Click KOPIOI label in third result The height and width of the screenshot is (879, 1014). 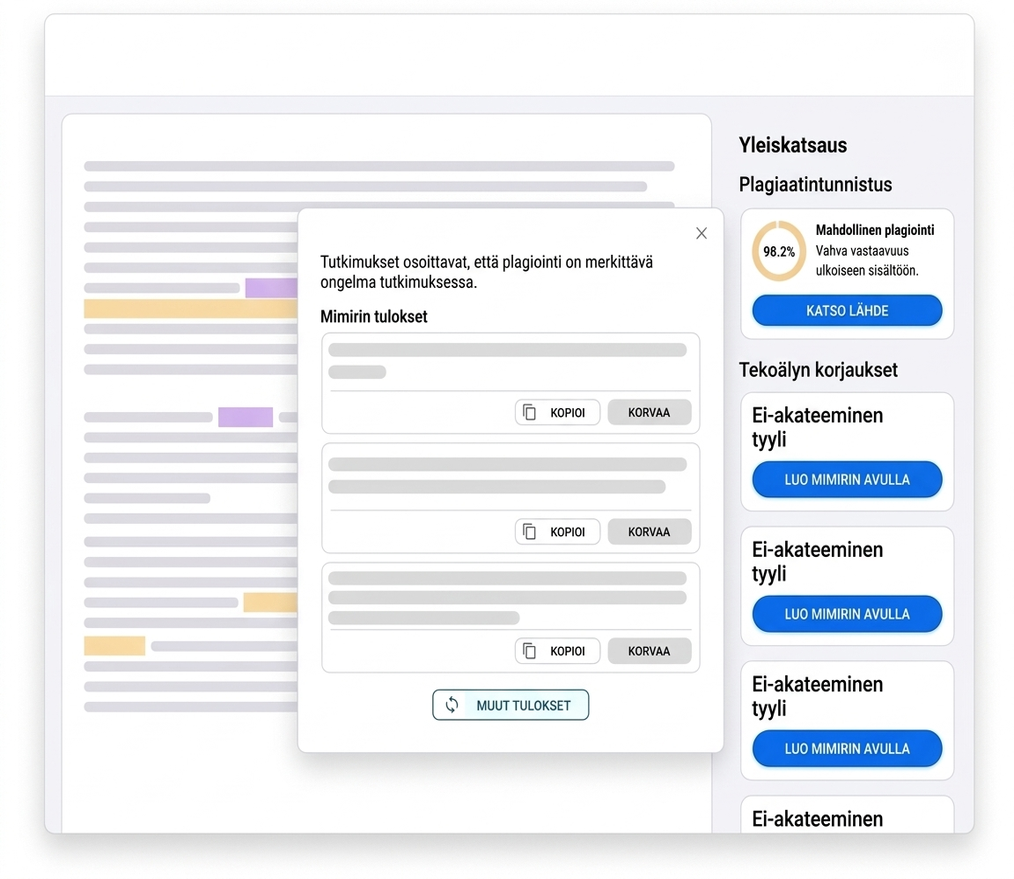(567, 651)
